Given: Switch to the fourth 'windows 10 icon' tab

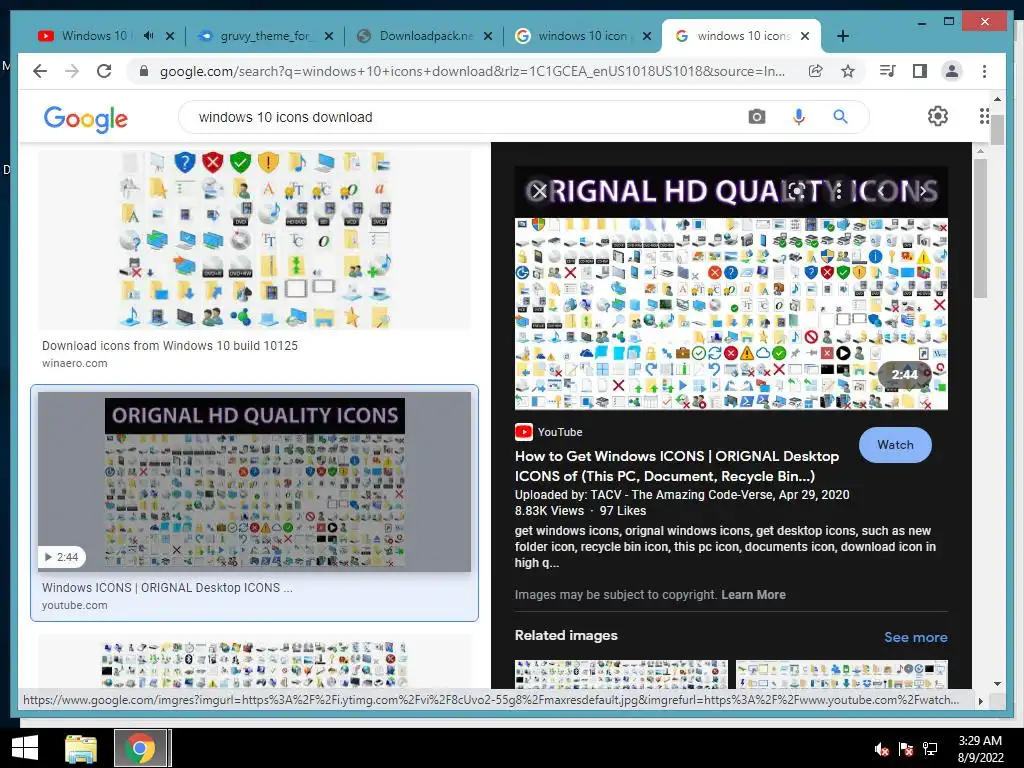Looking at the screenshot, I should click(x=582, y=36).
